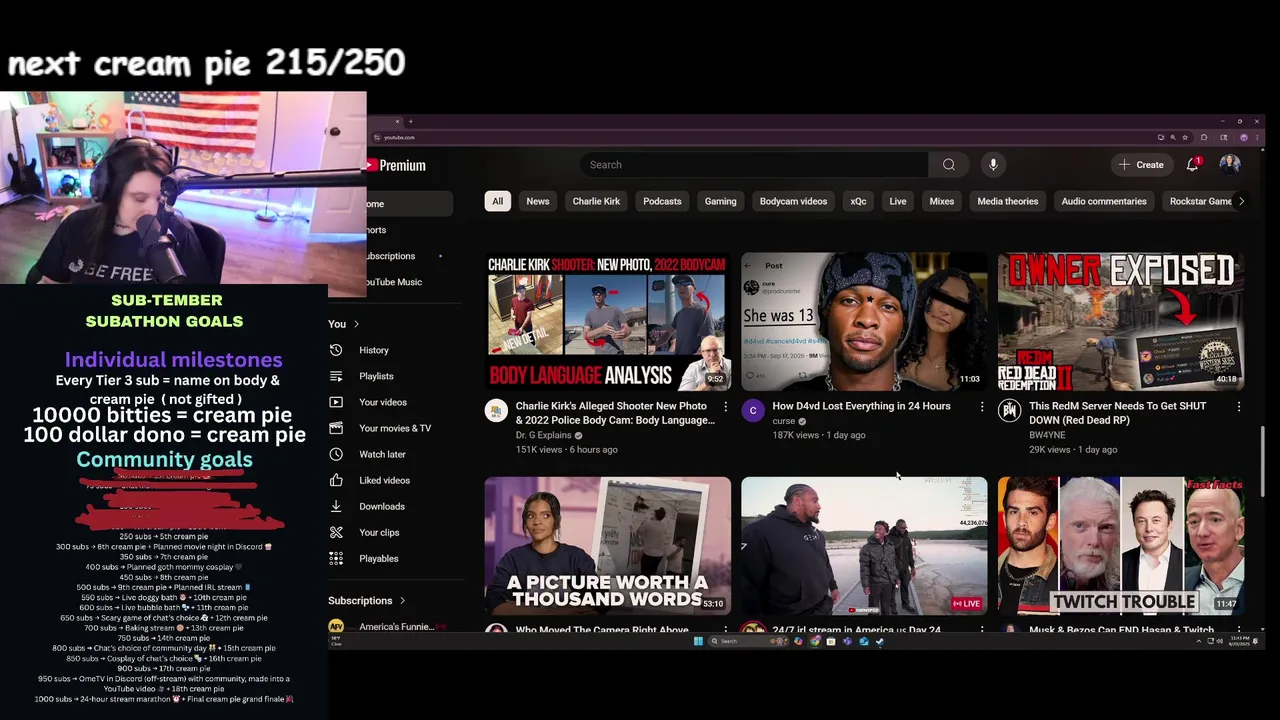Expand the You section chevron
This screenshot has width=1280, height=720.
(356, 324)
